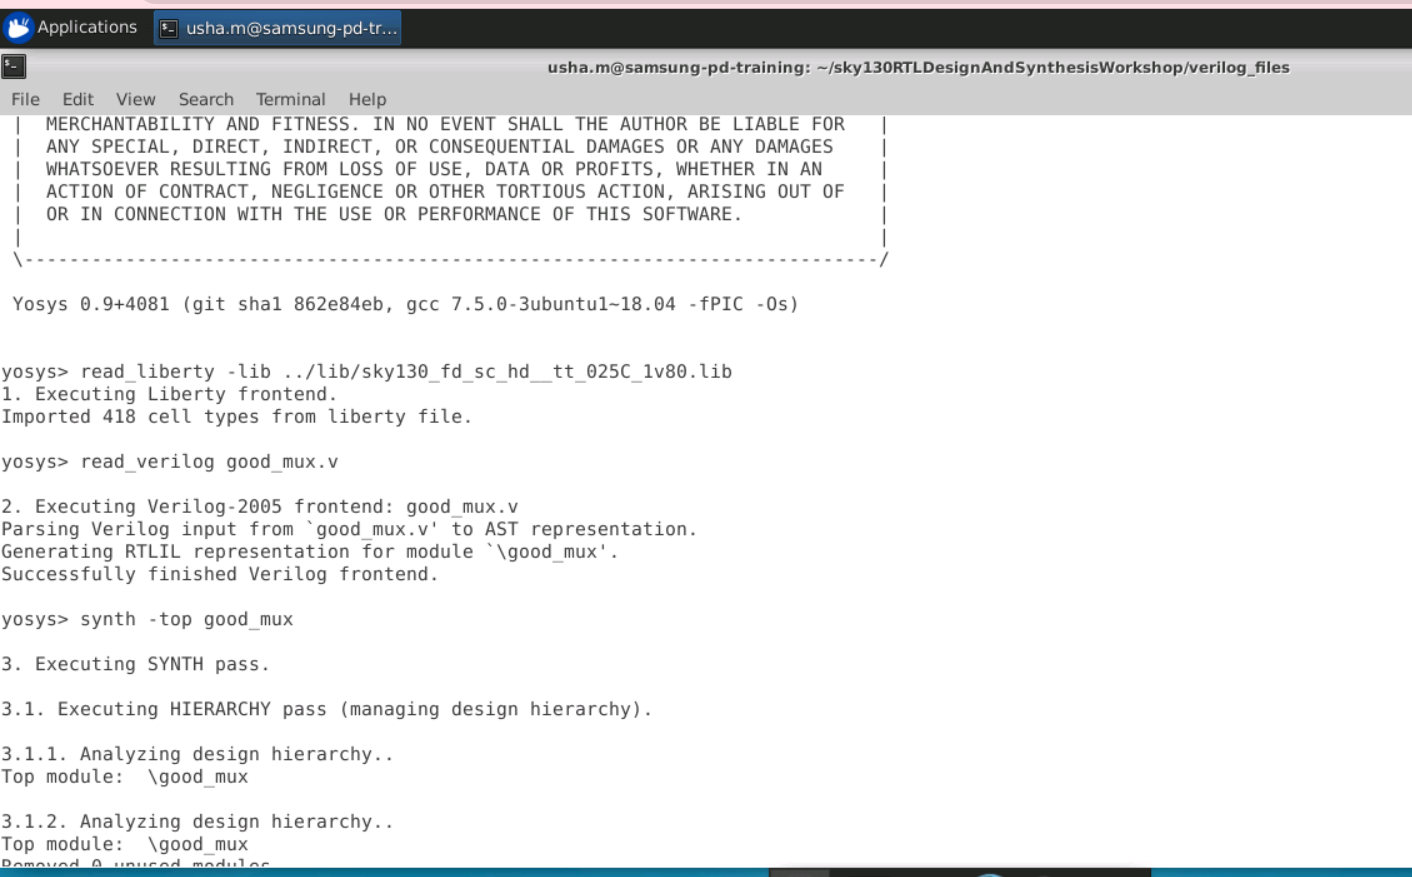Image resolution: width=1412 pixels, height=877 pixels.
Task: Click the read_verilog good_mux.v line
Action: tap(170, 461)
